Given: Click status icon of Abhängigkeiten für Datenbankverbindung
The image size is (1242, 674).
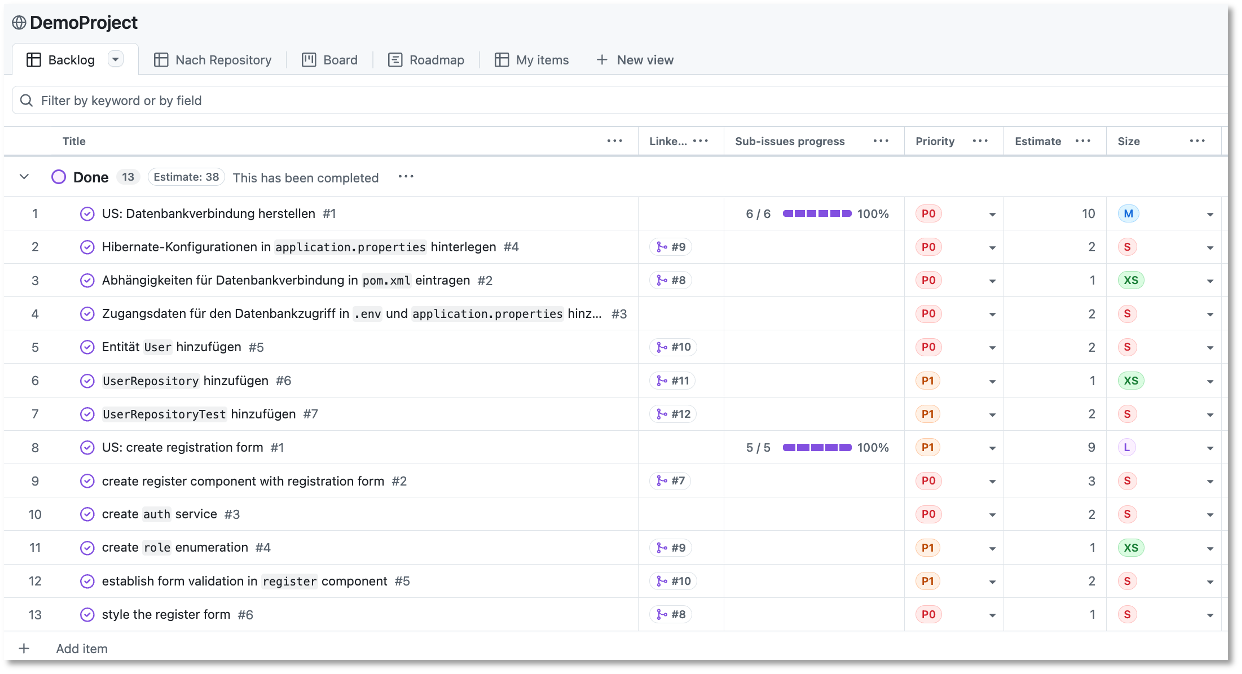Looking at the screenshot, I should pos(87,281).
